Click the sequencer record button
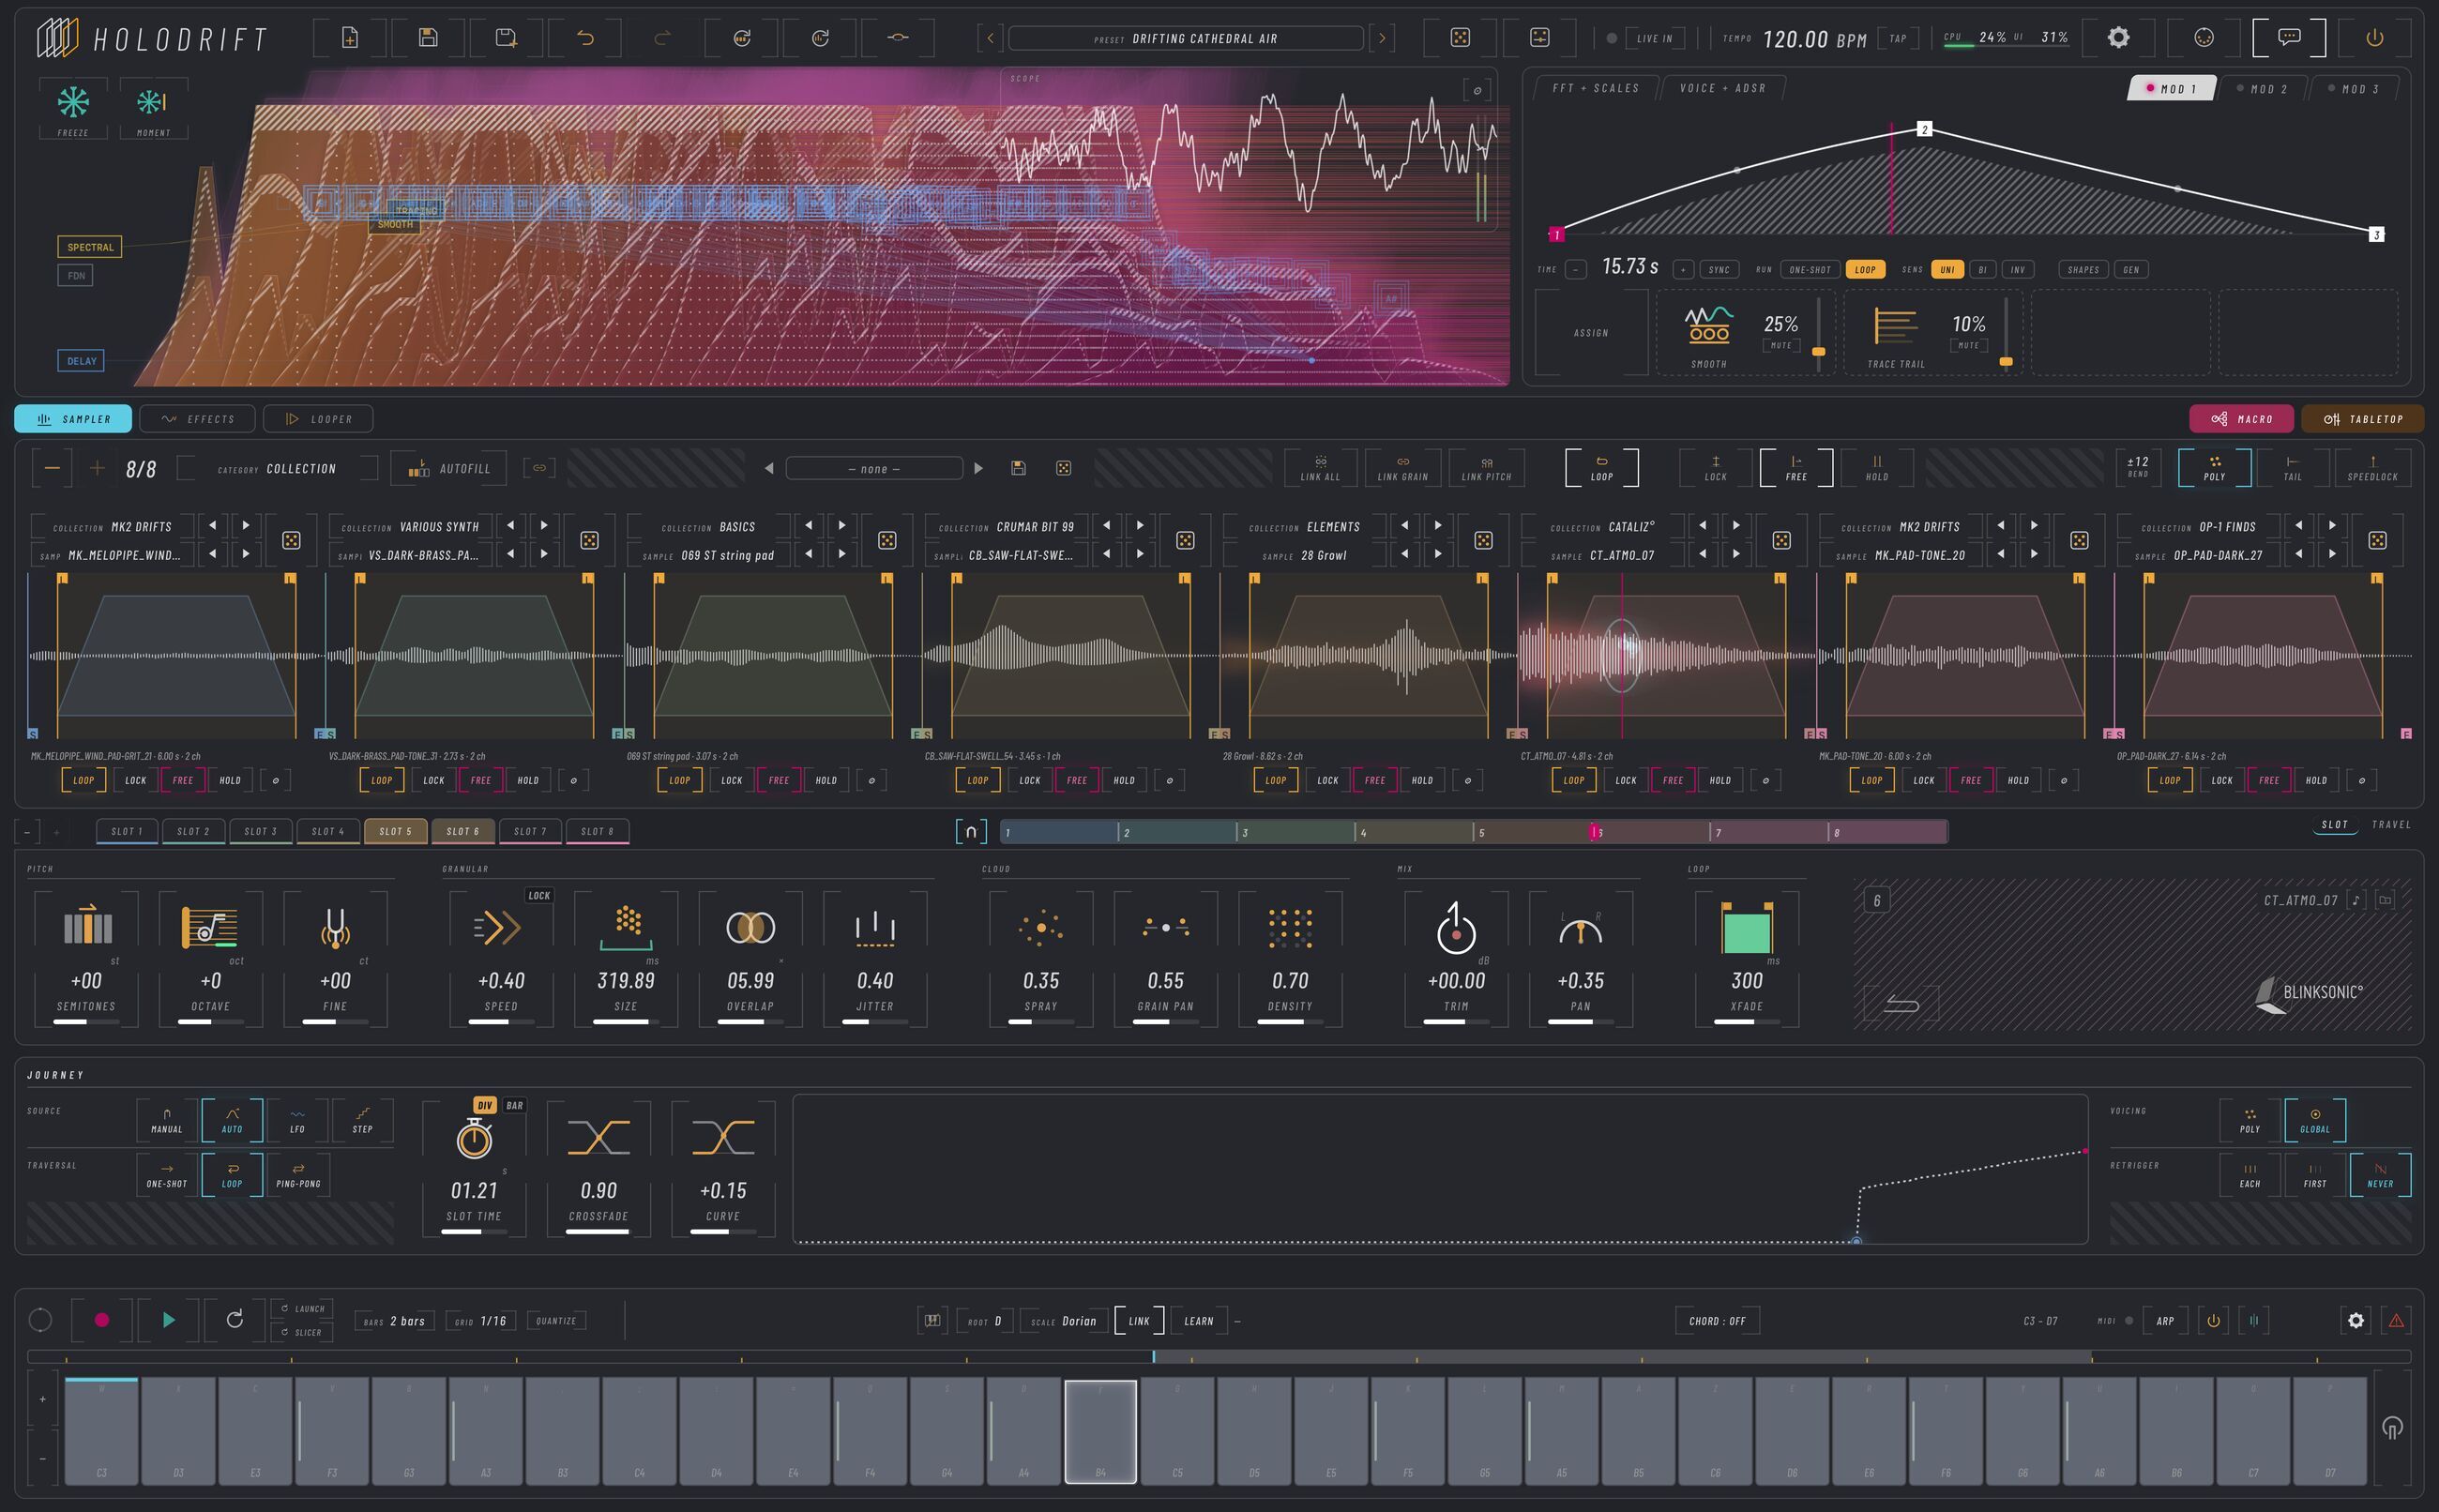Viewport: 2439px width, 1512px height. click(101, 1319)
